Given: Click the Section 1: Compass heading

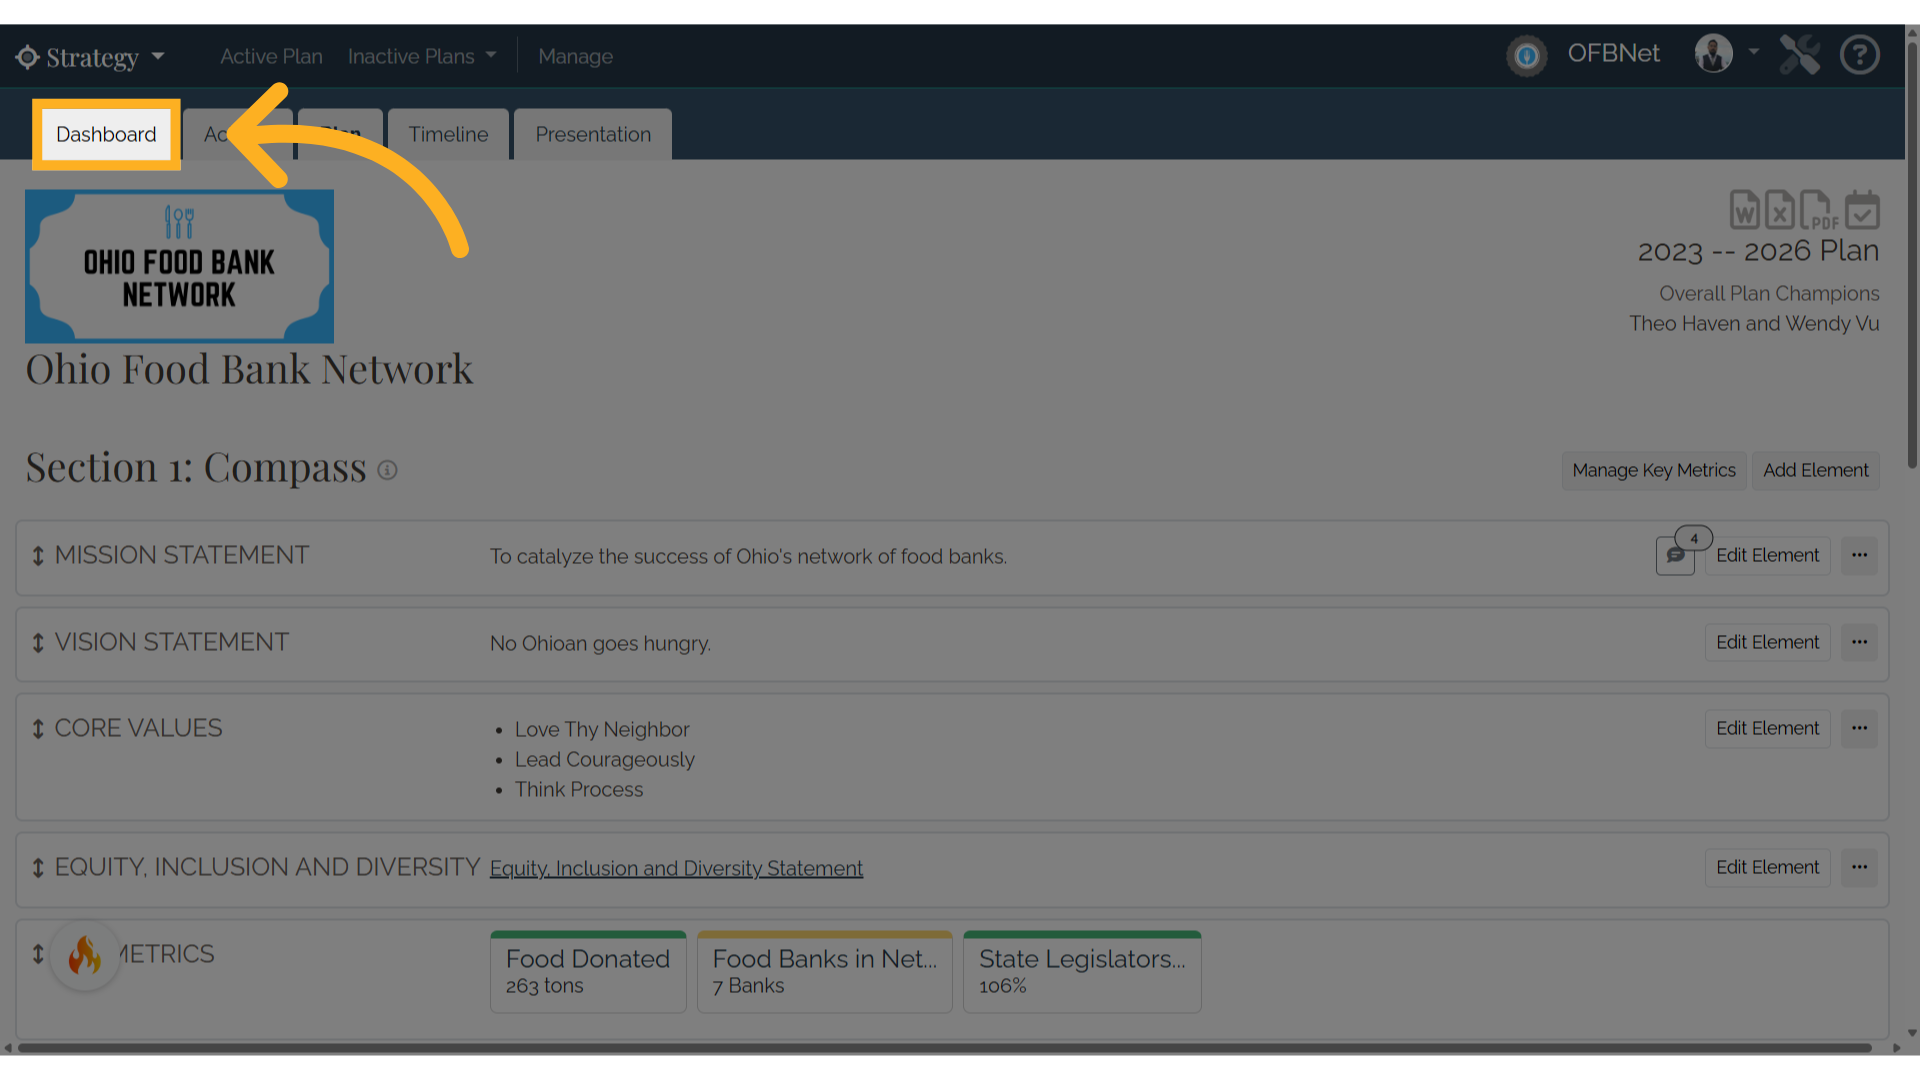Looking at the screenshot, I should pos(196,468).
